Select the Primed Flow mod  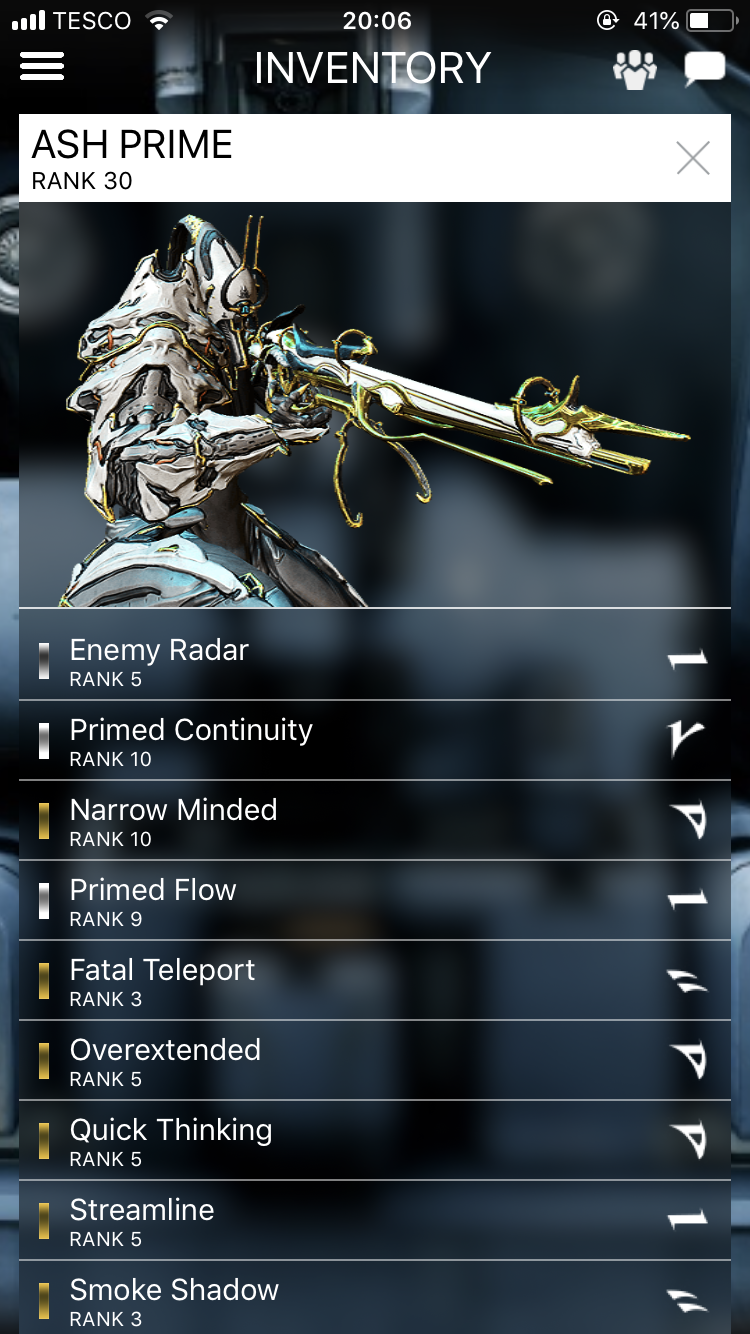(x=375, y=900)
